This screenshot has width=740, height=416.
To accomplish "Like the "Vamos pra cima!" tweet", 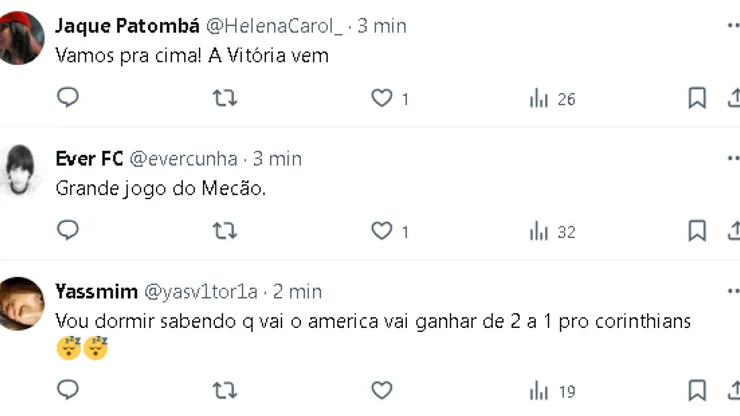I will click(x=381, y=98).
